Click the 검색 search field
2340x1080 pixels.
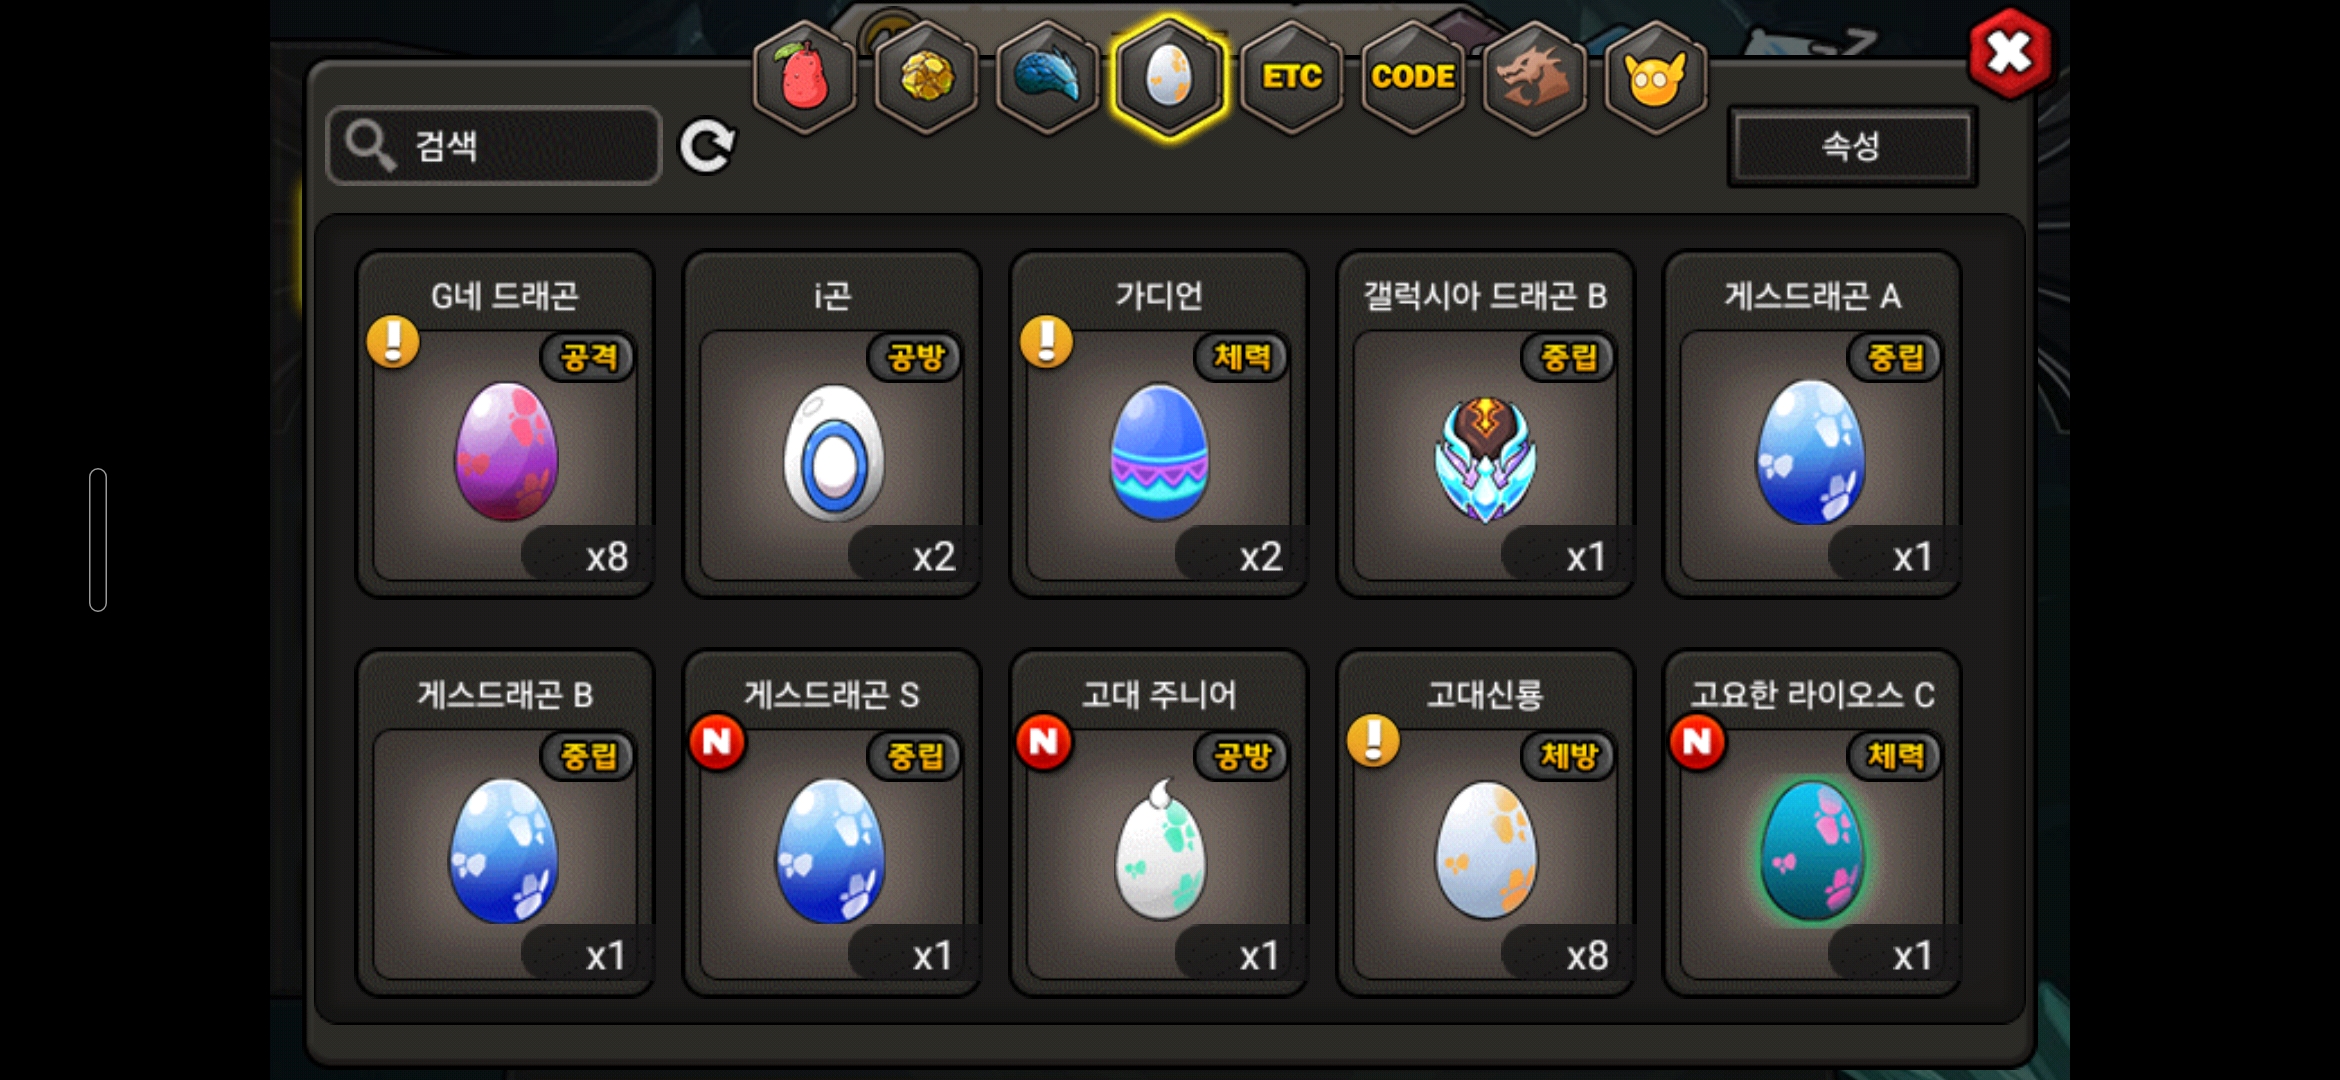494,146
